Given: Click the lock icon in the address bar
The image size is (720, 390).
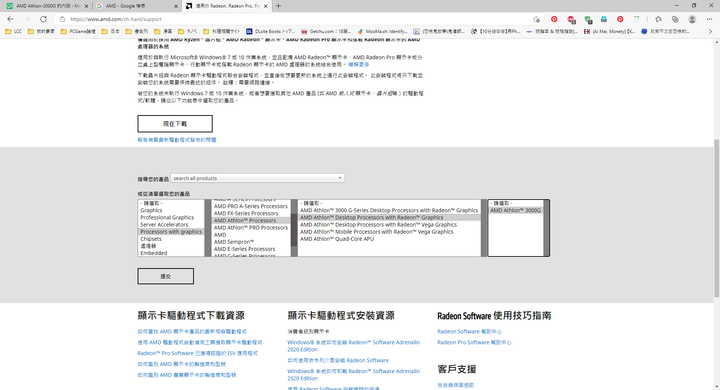Looking at the screenshot, I should tap(62, 19).
